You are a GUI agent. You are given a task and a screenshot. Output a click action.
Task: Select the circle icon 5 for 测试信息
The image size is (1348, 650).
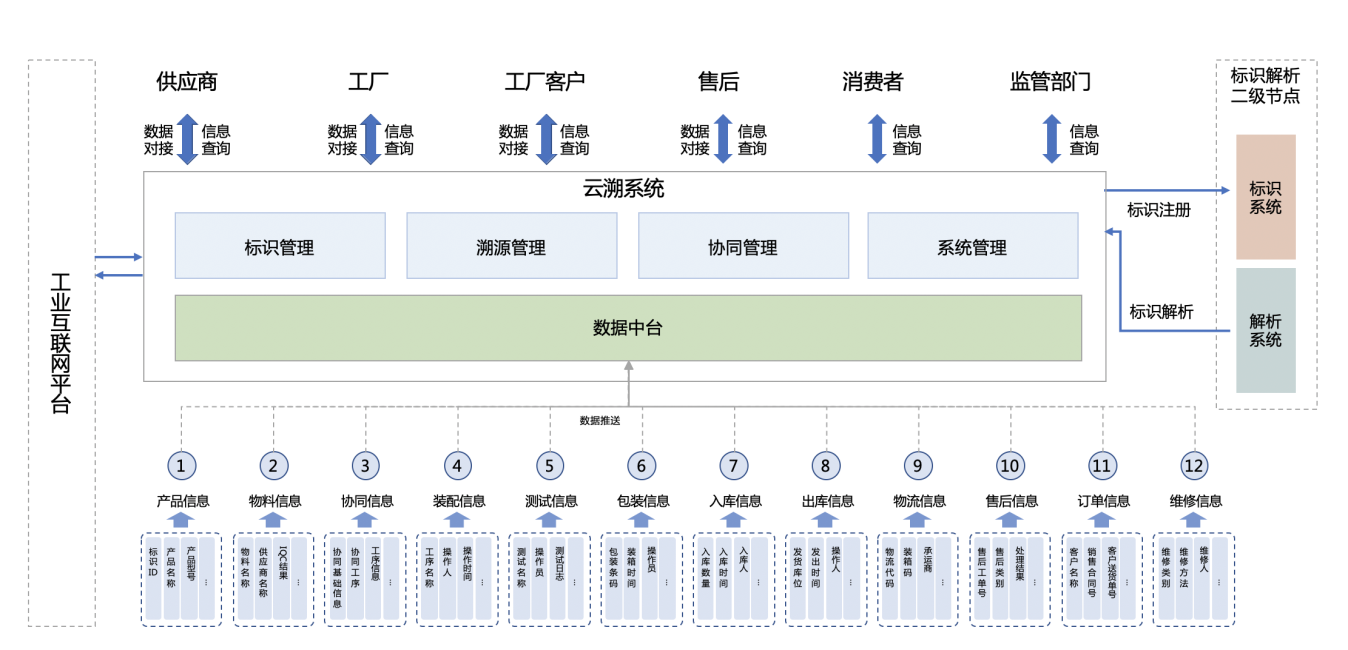pyautogui.click(x=549, y=465)
